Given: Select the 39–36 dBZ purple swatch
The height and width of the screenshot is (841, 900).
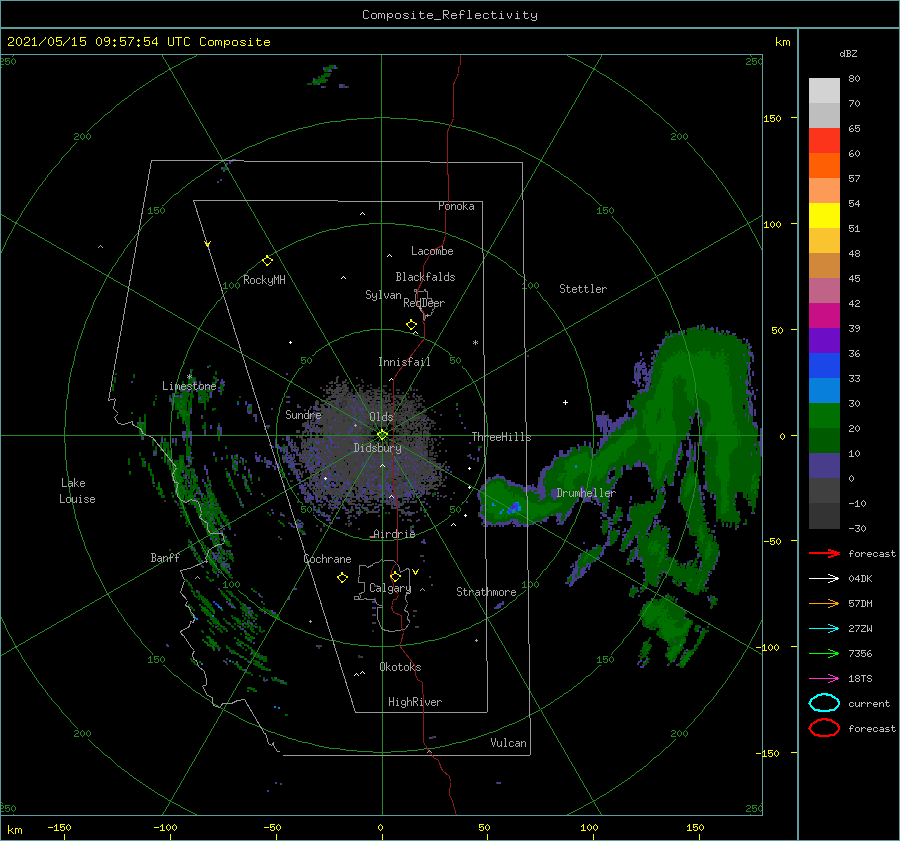Looking at the screenshot, I should (x=824, y=340).
